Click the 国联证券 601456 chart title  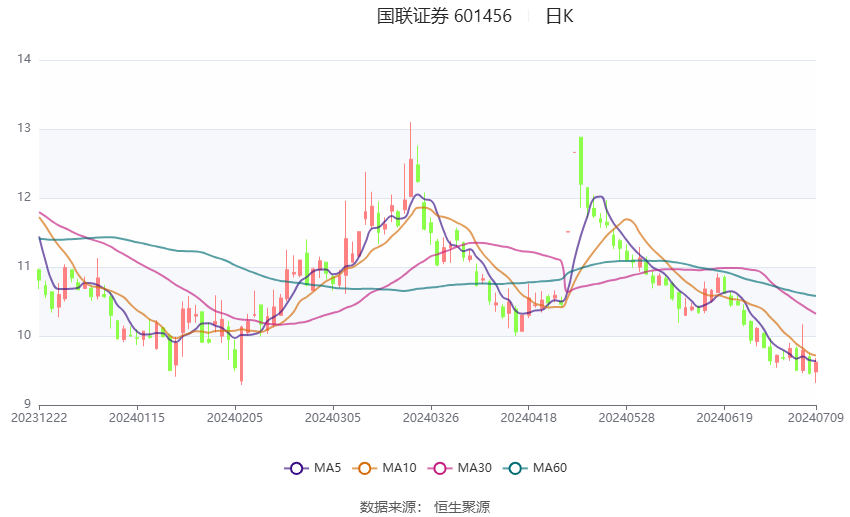pyautogui.click(x=444, y=16)
